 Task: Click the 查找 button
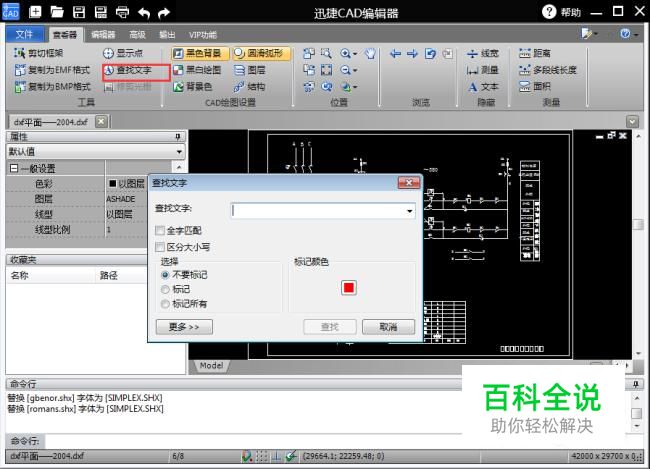coord(330,327)
